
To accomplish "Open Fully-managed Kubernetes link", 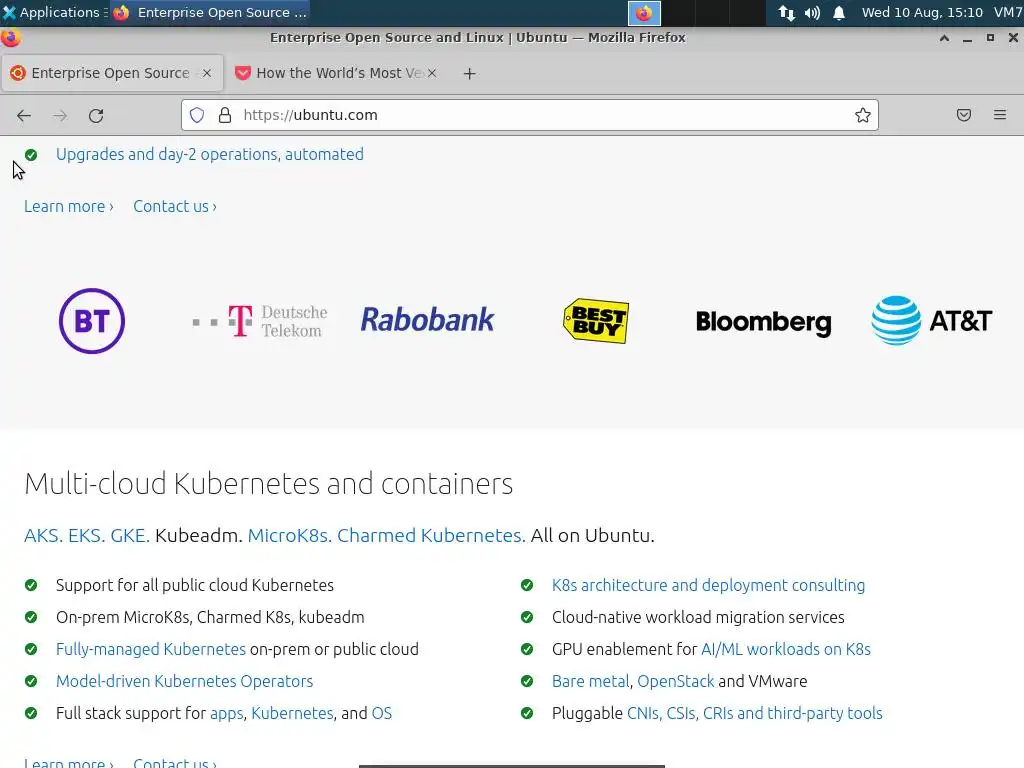I will [151, 649].
